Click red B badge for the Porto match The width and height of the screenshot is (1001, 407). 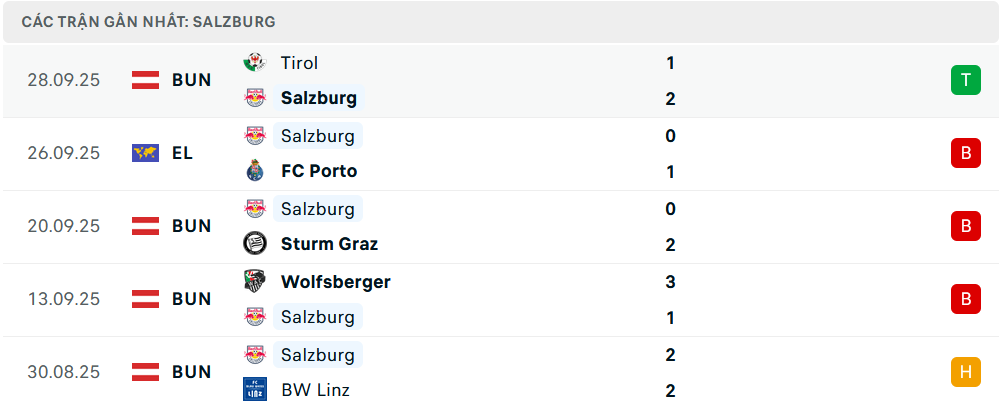coord(965,153)
